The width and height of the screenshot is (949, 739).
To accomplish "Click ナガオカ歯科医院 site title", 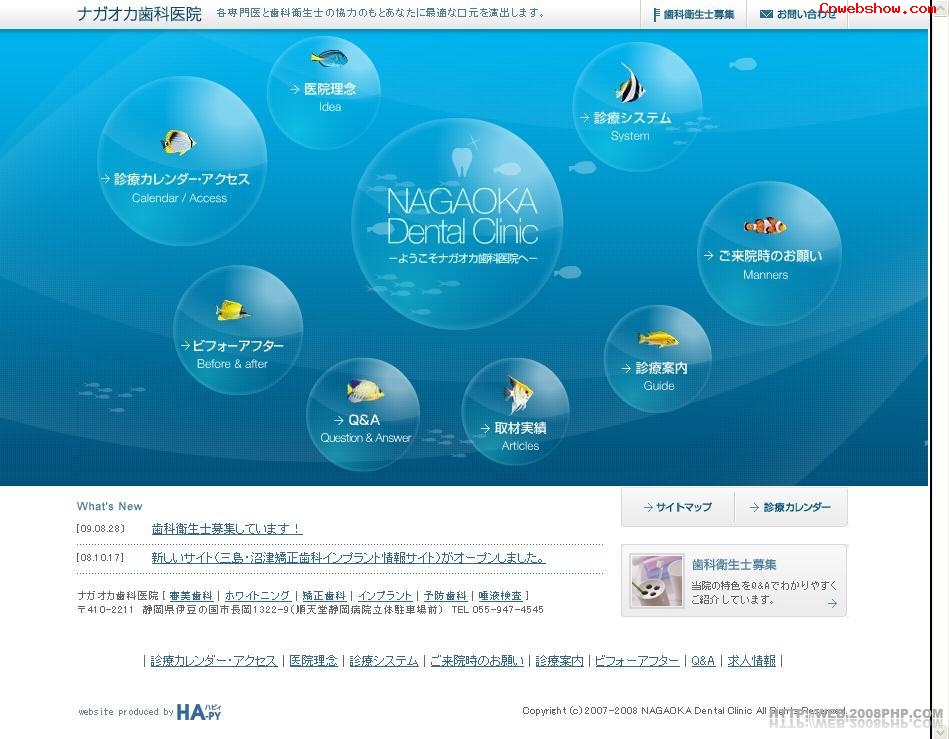I will tap(139, 14).
